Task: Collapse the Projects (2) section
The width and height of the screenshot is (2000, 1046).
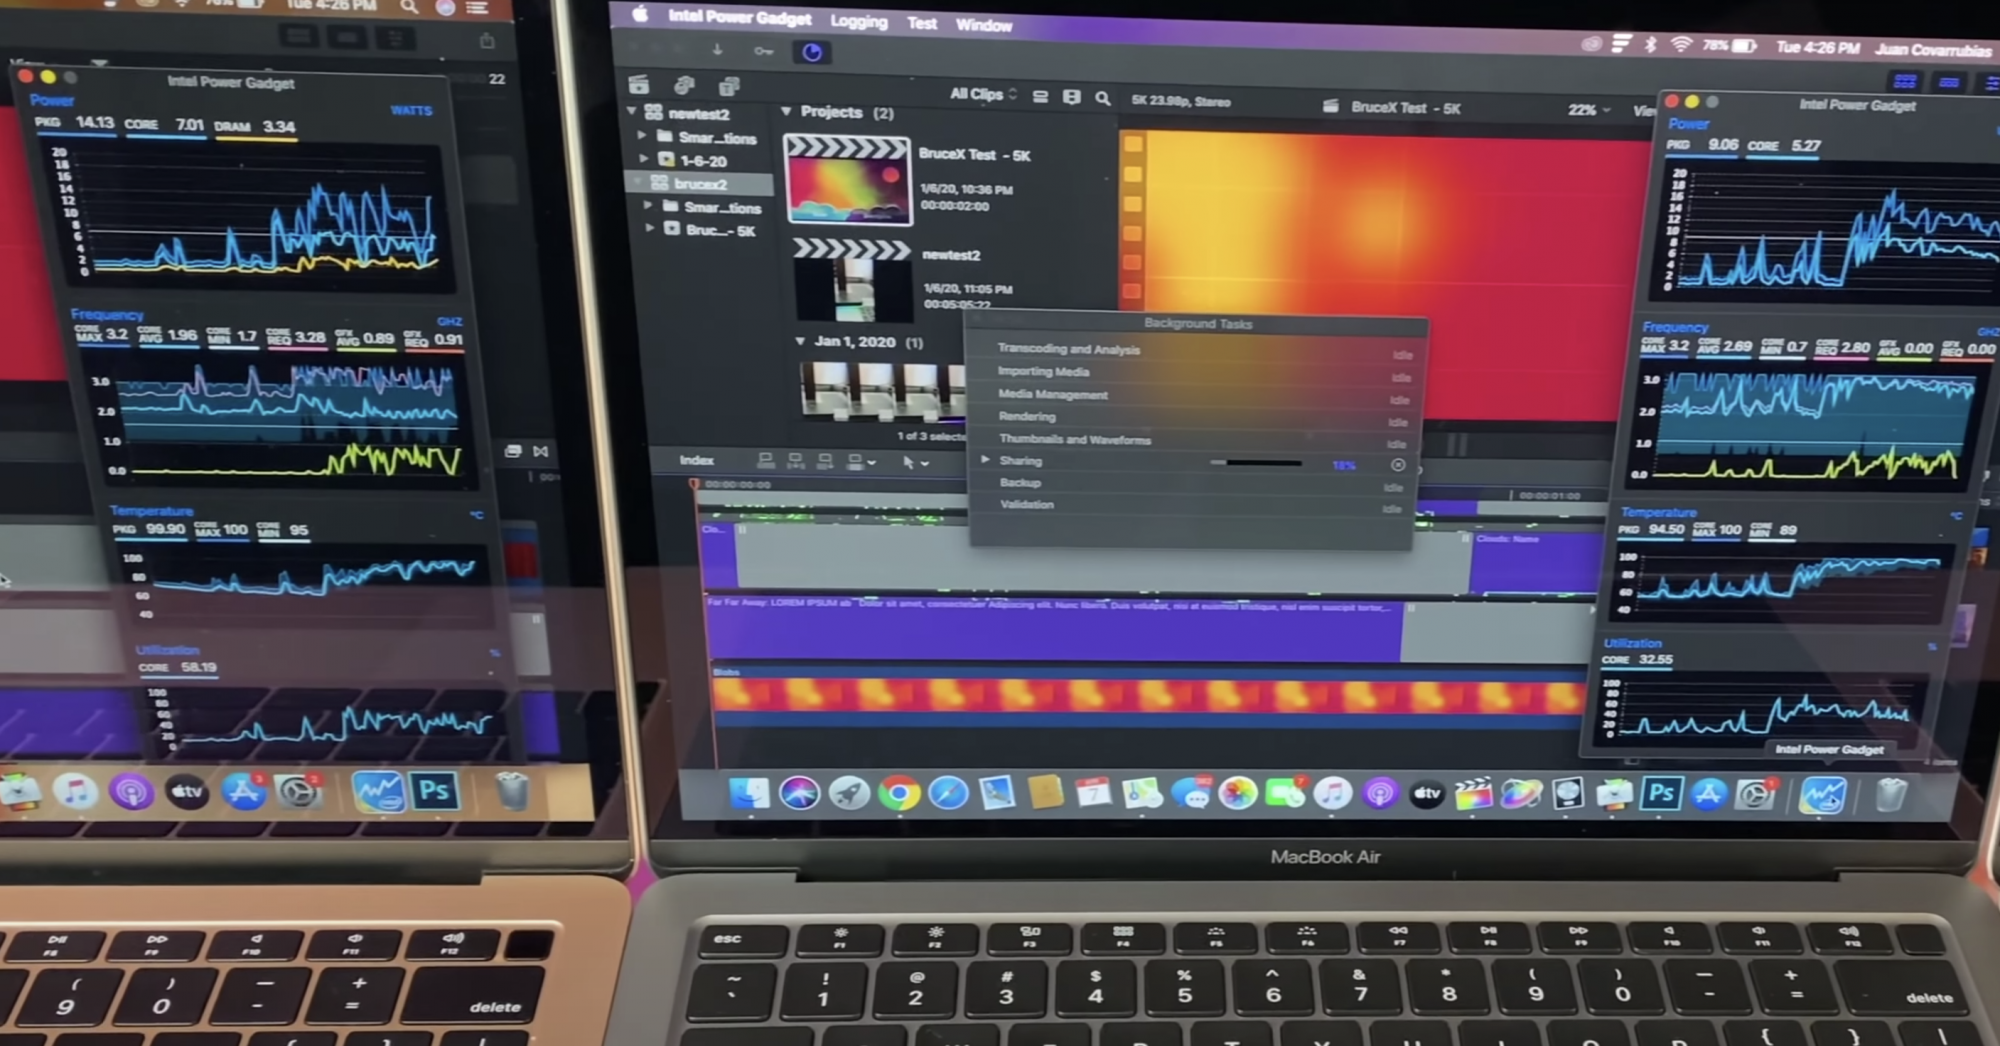Action: (786, 111)
